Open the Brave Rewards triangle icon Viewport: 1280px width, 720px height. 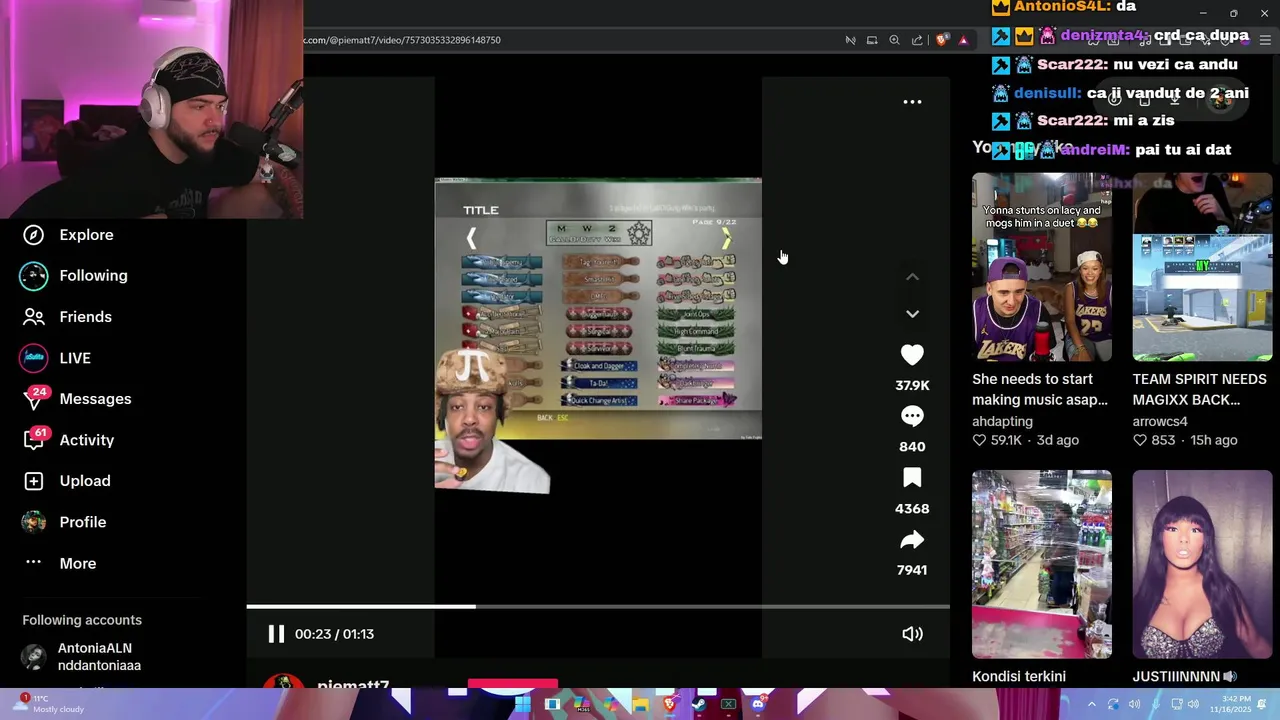963,40
